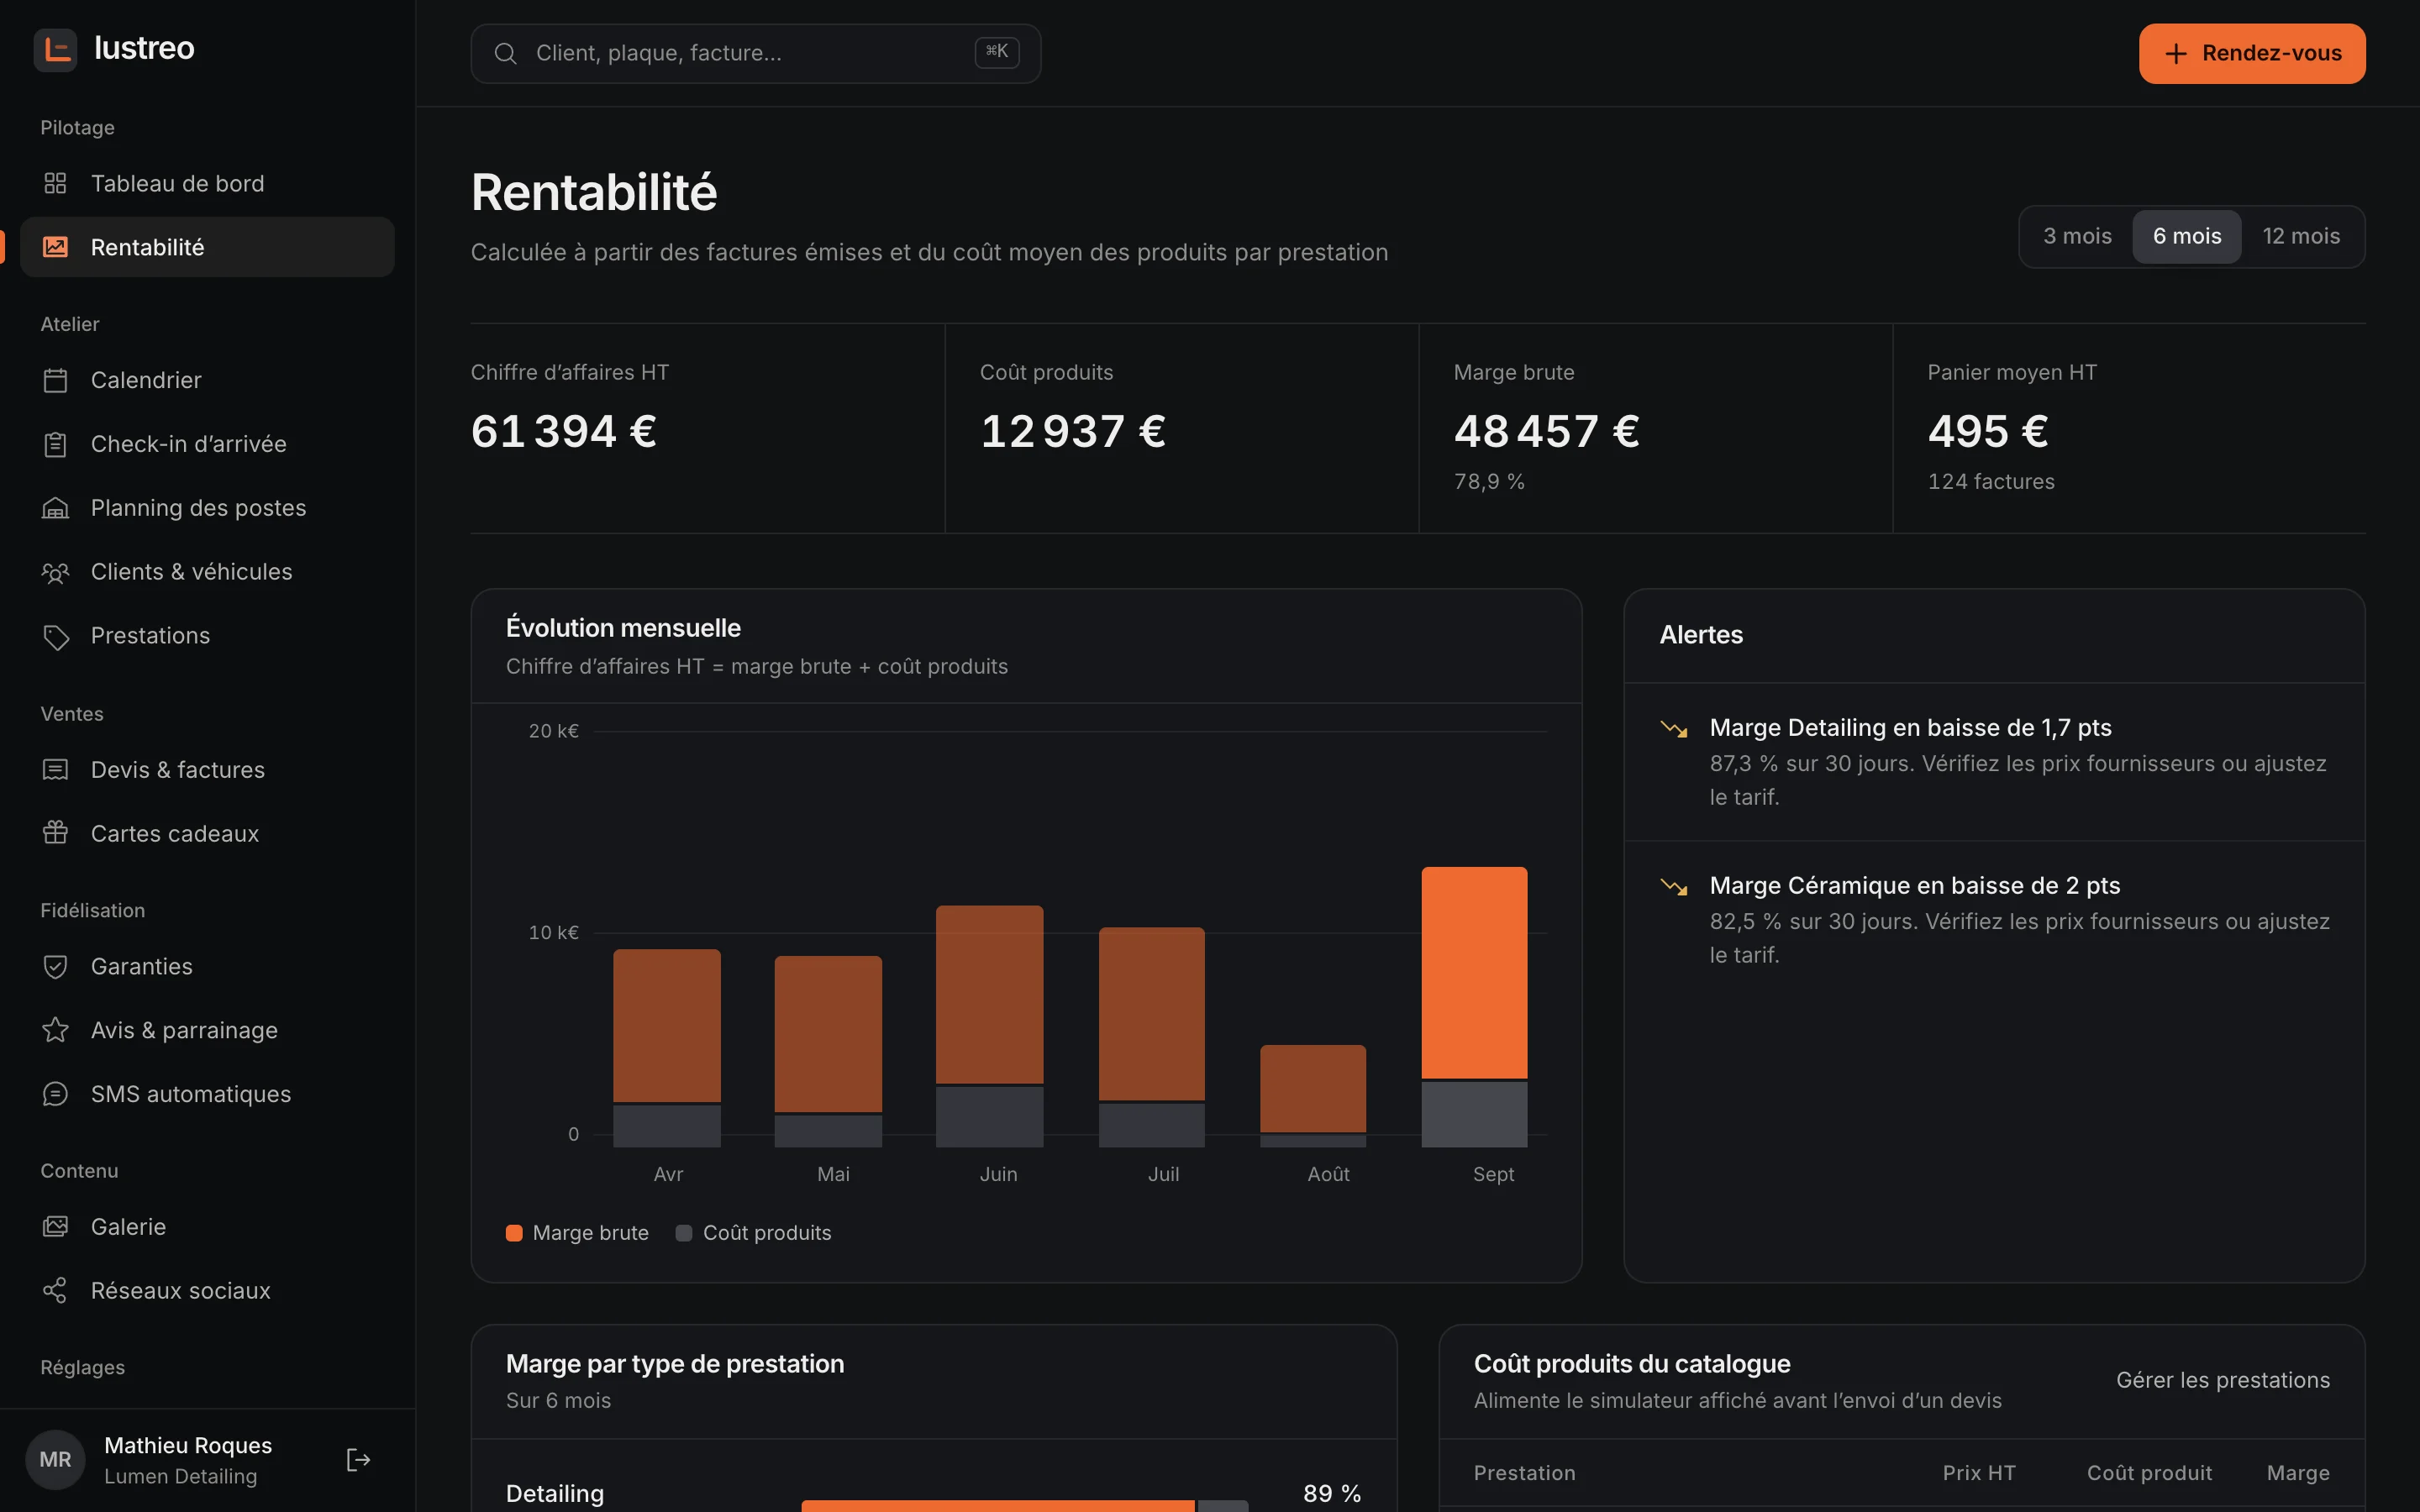Click the Devis & factures document icon

55,770
